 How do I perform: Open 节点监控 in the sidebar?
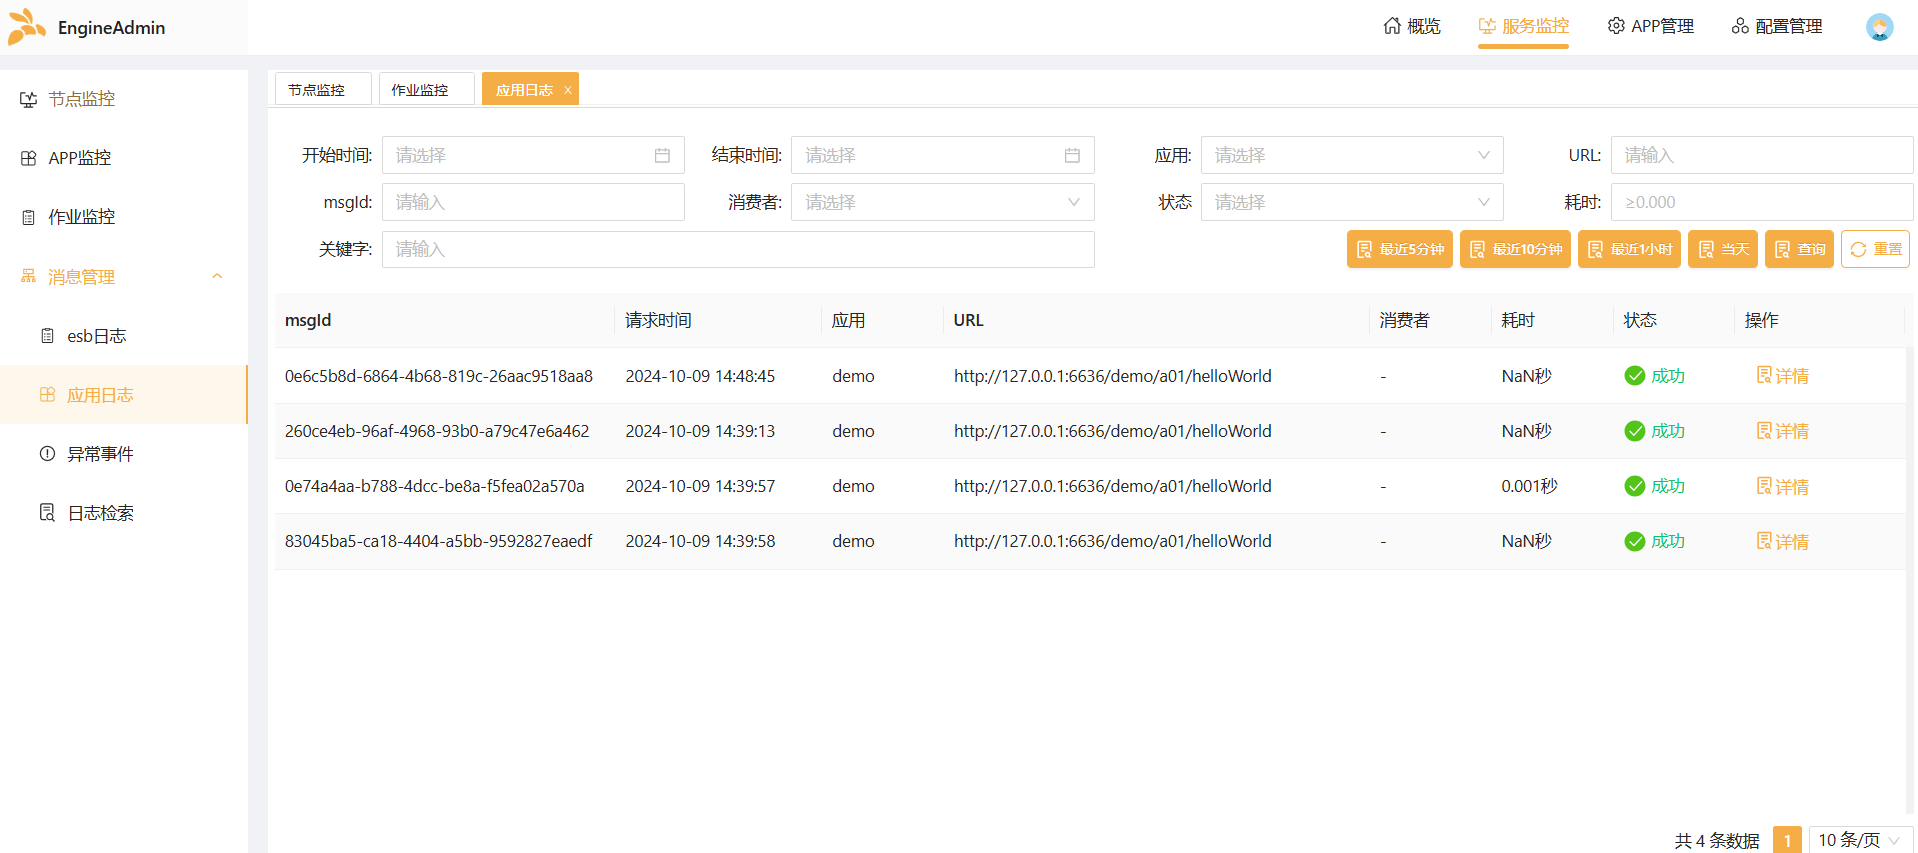tap(124, 99)
